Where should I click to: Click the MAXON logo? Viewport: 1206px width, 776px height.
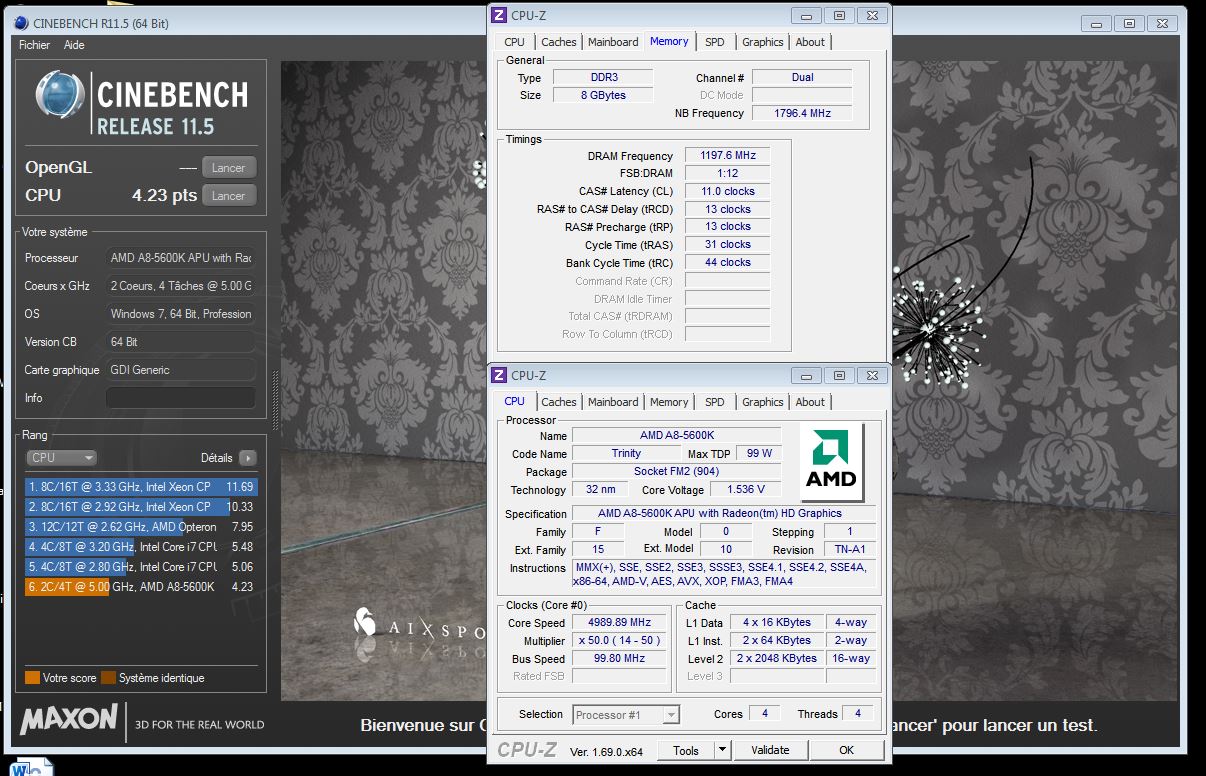pyautogui.click(x=68, y=719)
